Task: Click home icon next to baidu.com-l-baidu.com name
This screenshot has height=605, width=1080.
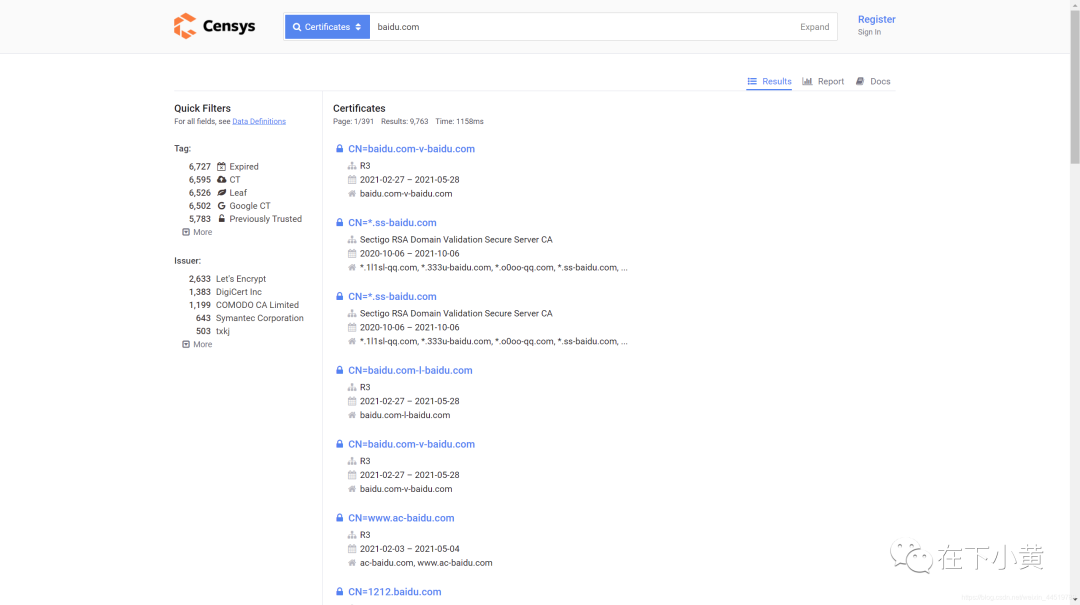Action: [352, 416]
